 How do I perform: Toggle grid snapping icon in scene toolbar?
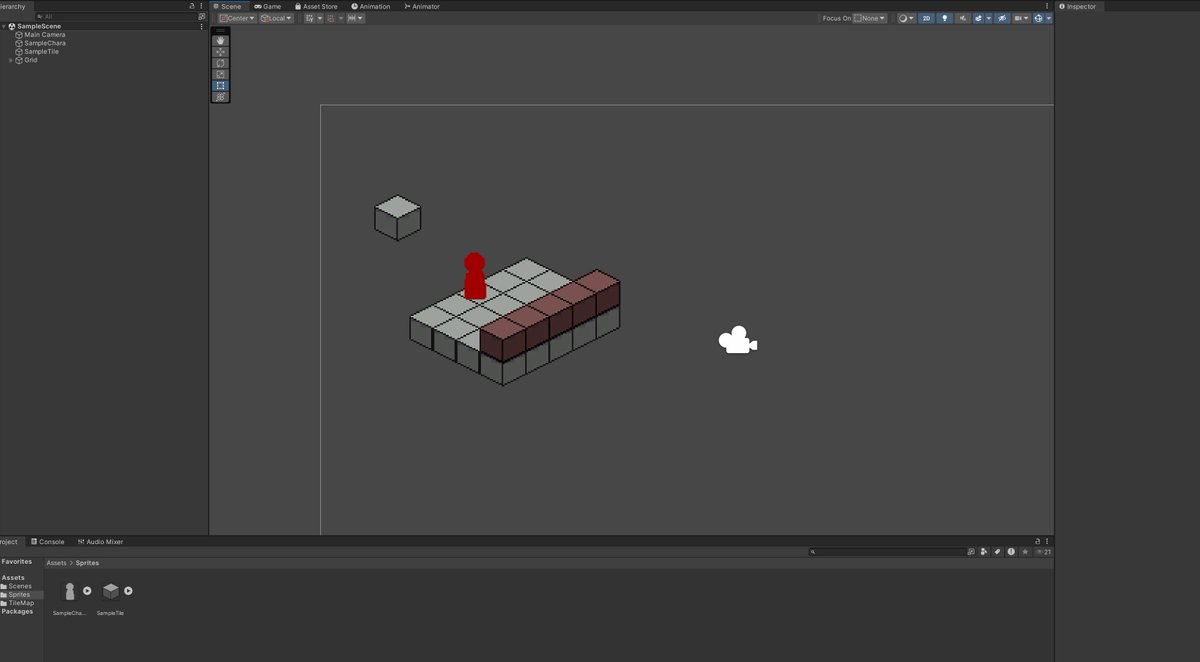click(332, 18)
